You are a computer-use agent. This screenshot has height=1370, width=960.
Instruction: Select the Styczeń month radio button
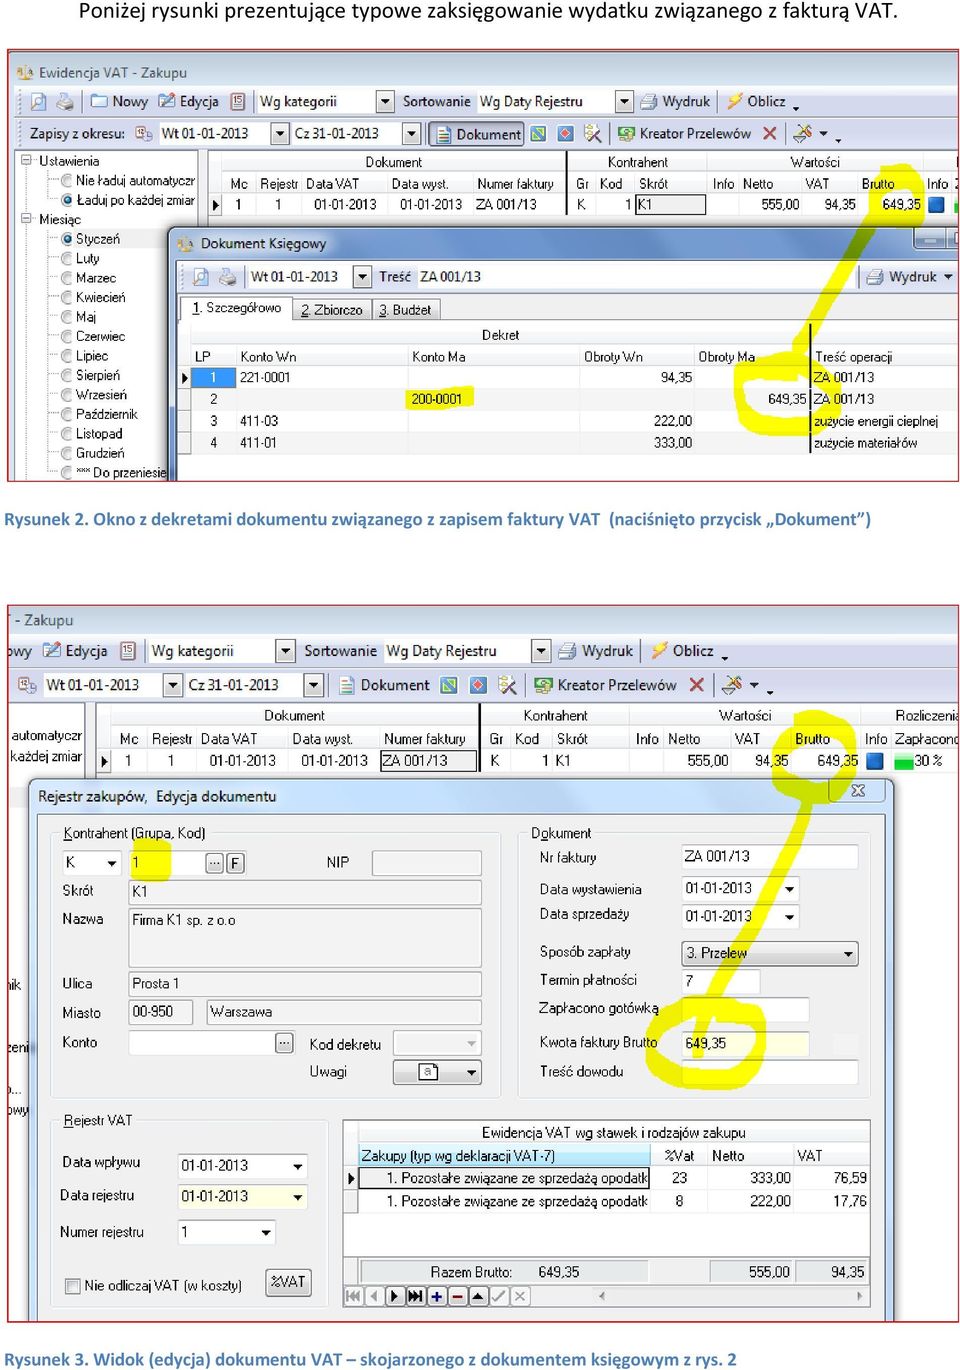coord(67,239)
